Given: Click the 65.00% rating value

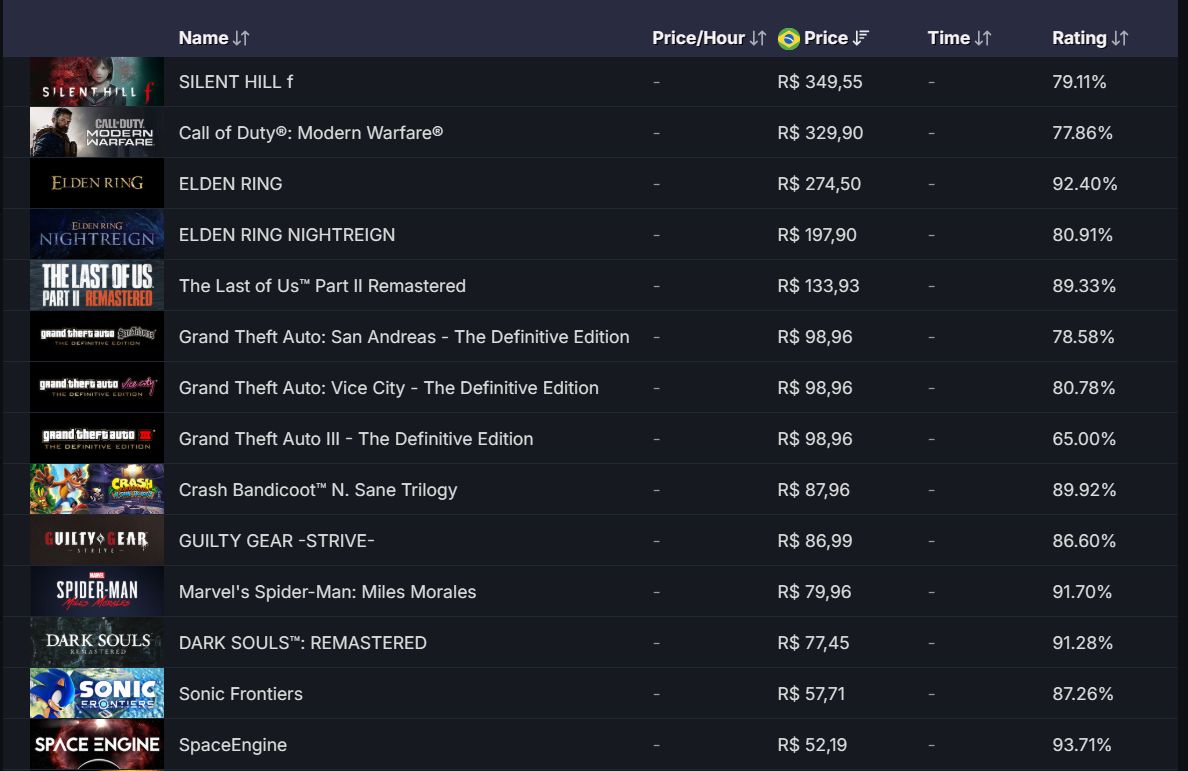Looking at the screenshot, I should pyautogui.click(x=1083, y=439).
